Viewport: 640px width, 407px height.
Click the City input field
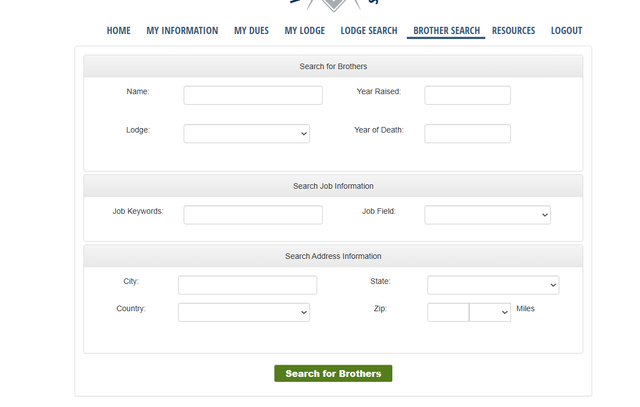[247, 285]
